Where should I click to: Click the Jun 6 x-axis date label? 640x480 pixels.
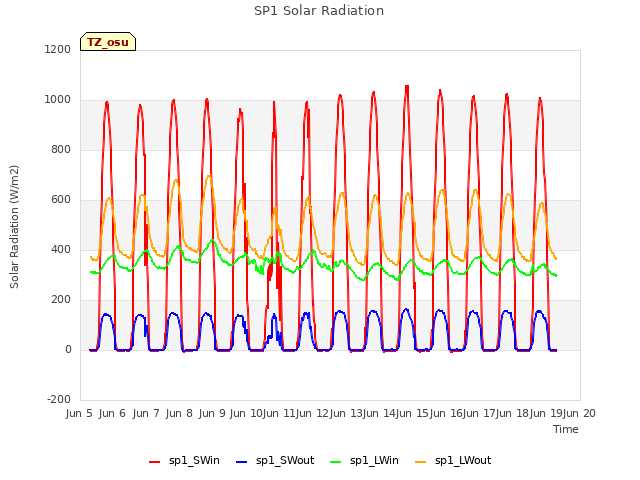tap(112, 413)
